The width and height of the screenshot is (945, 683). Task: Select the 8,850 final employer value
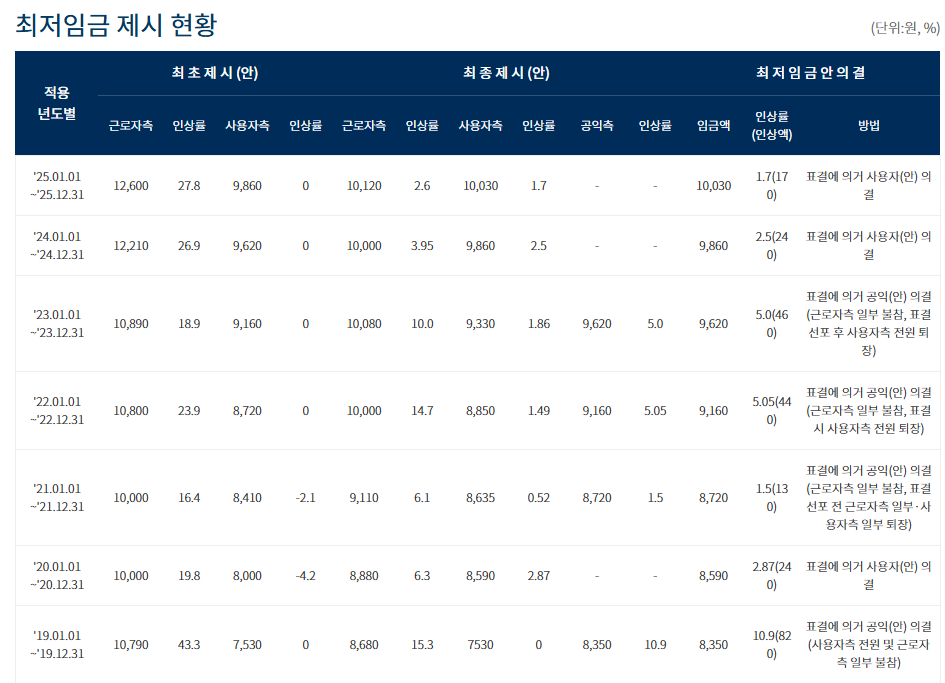tap(480, 411)
